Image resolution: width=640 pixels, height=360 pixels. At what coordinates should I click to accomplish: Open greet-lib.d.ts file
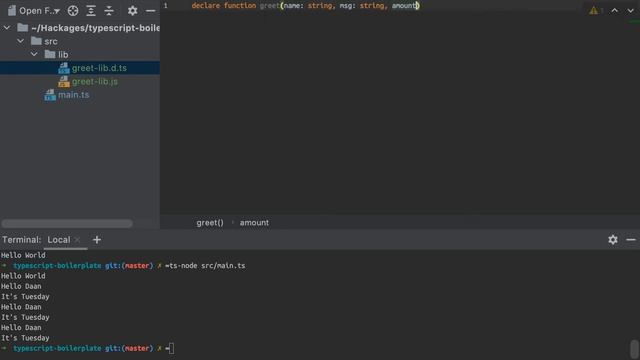point(99,68)
